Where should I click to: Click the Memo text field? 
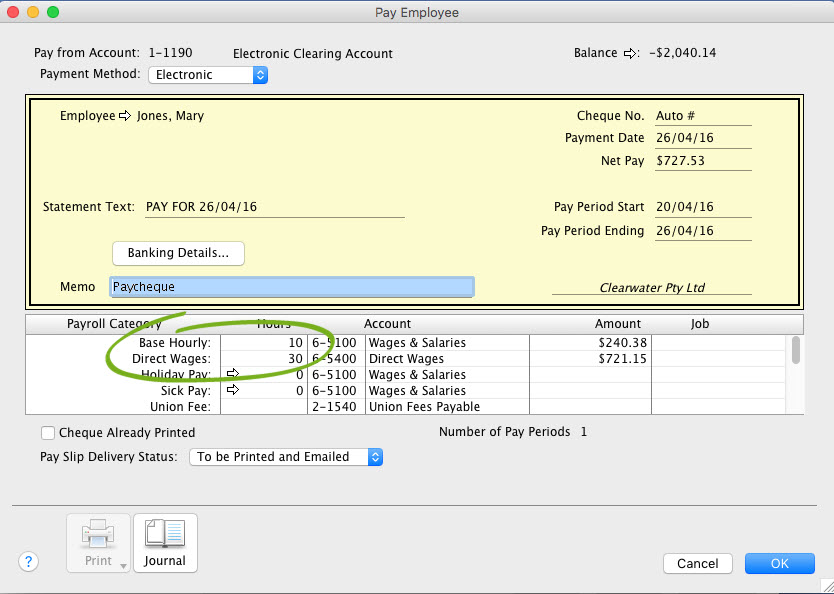(x=291, y=287)
